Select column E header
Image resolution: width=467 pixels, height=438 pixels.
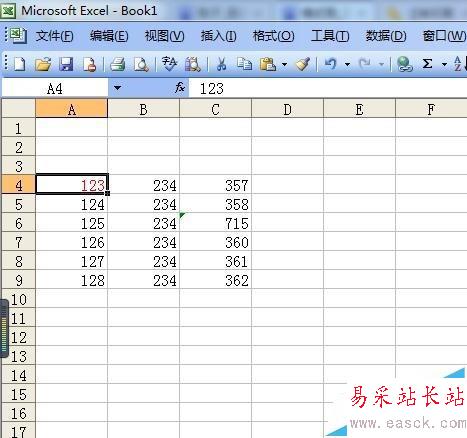click(359, 109)
